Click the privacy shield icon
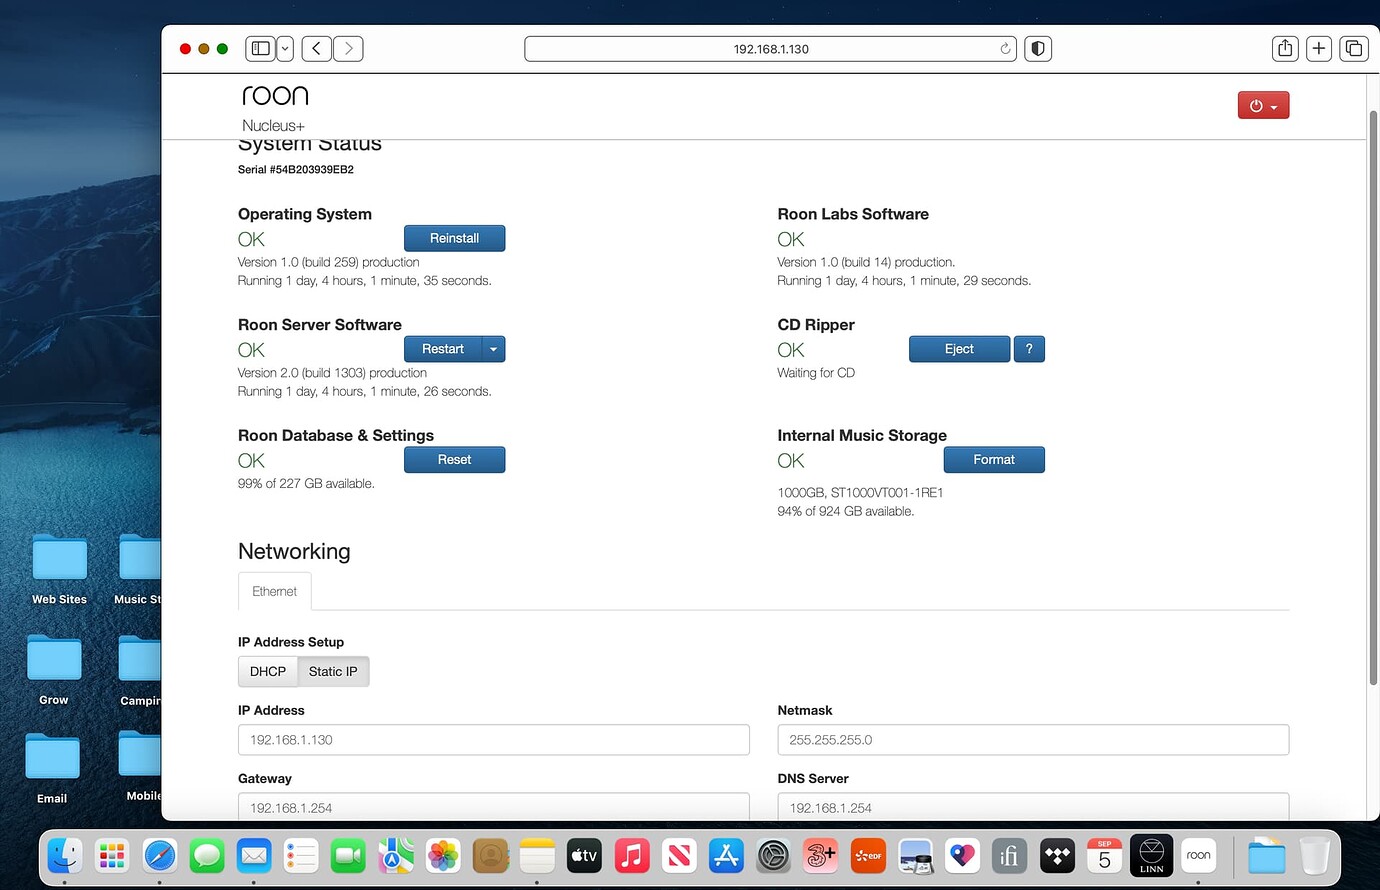The height and width of the screenshot is (890, 1380). 1038,49
